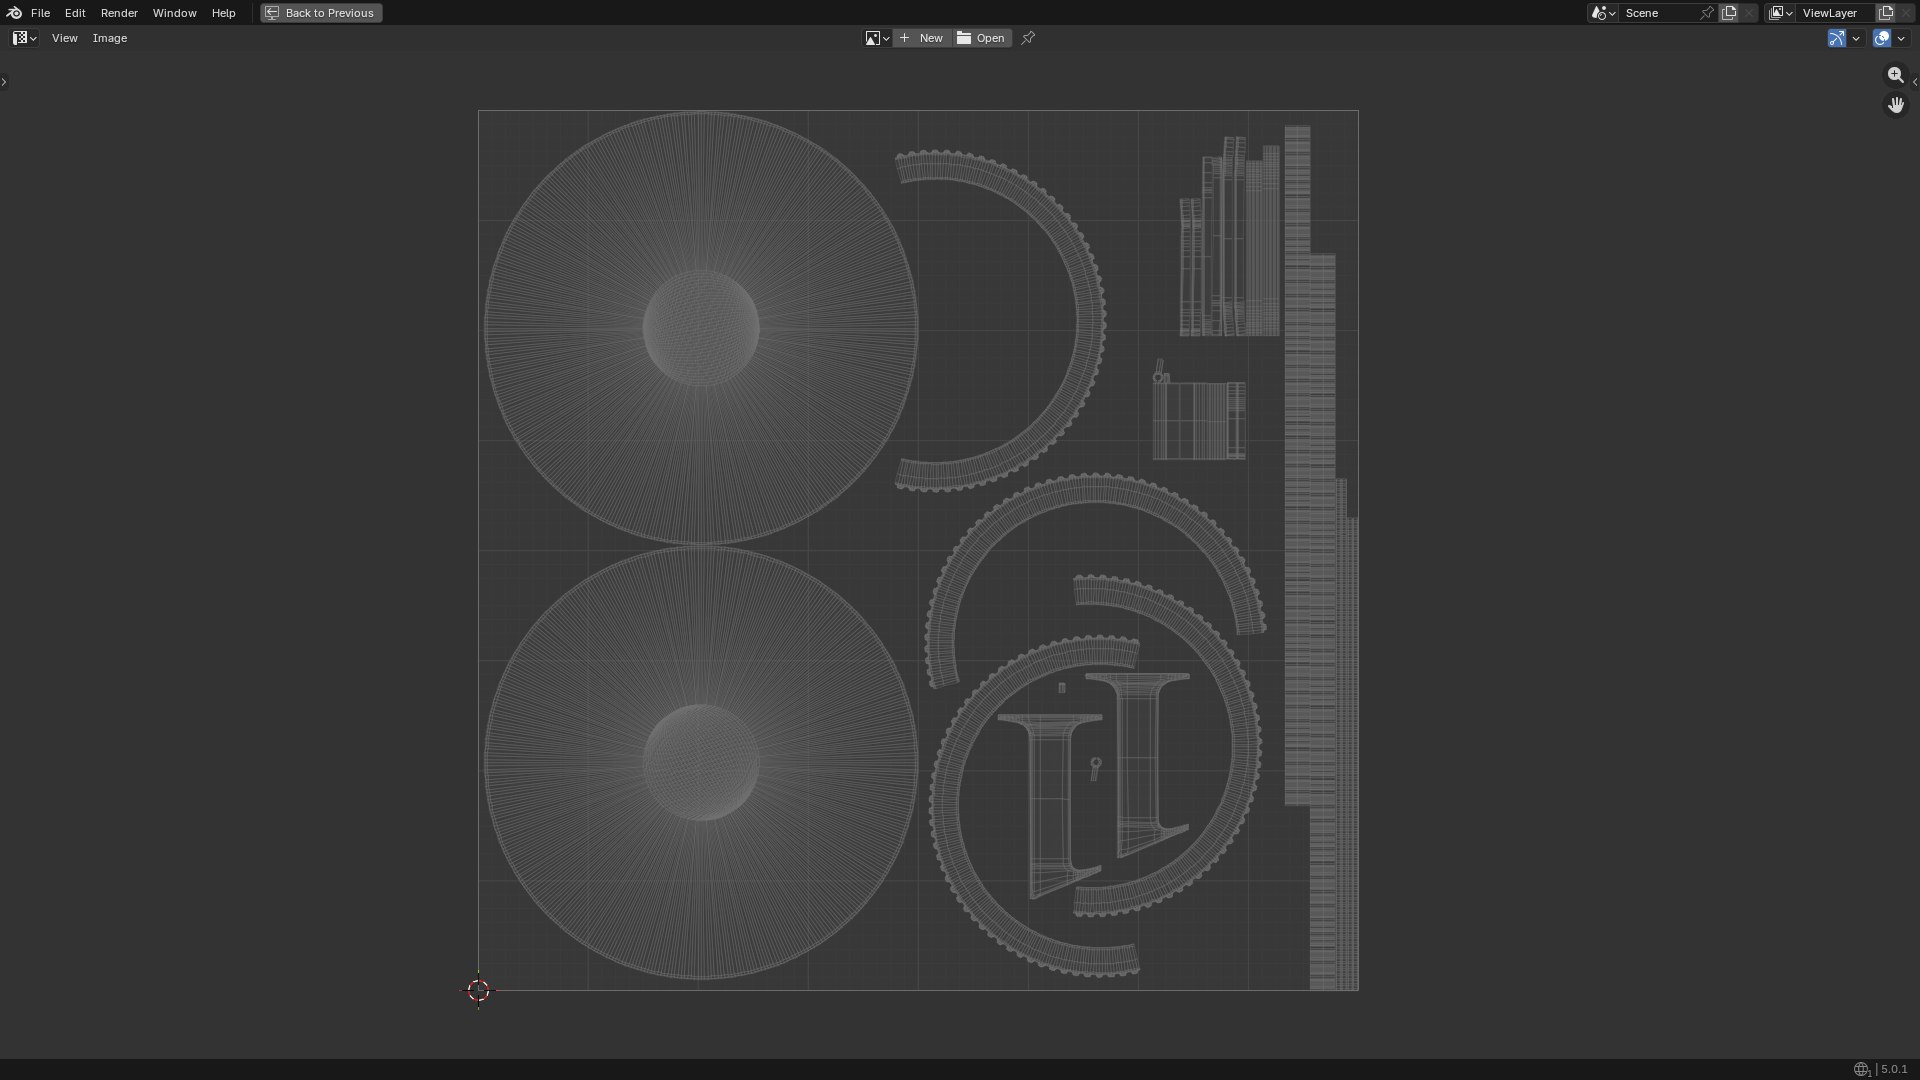Toggle the show overlays button
The image size is (1920, 1080).
point(1882,38)
